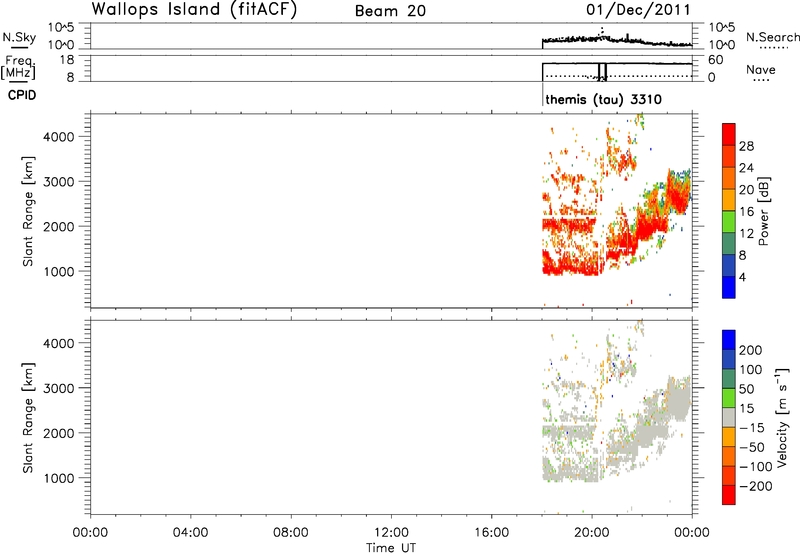
Task: Click the '50' velocity colorbar tick label
Action: 747,389
